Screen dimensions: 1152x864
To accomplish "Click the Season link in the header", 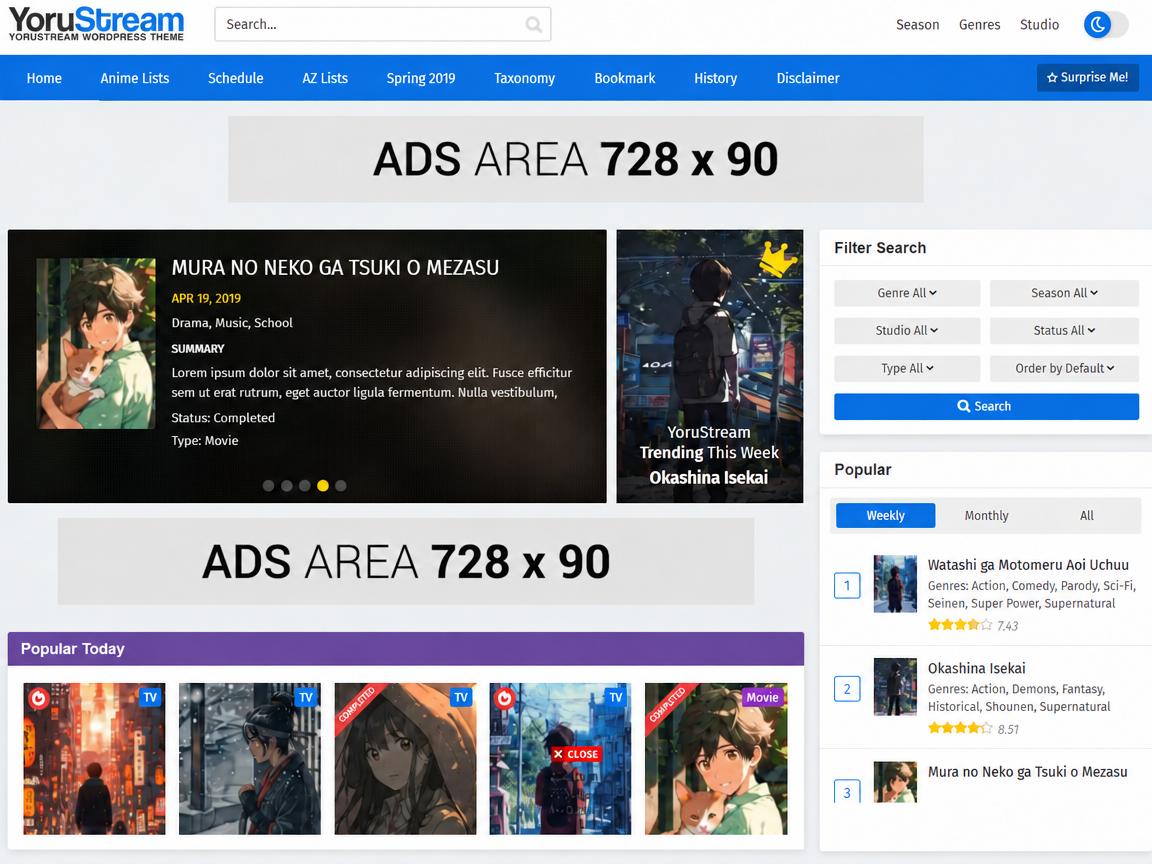I will click(x=918, y=25).
